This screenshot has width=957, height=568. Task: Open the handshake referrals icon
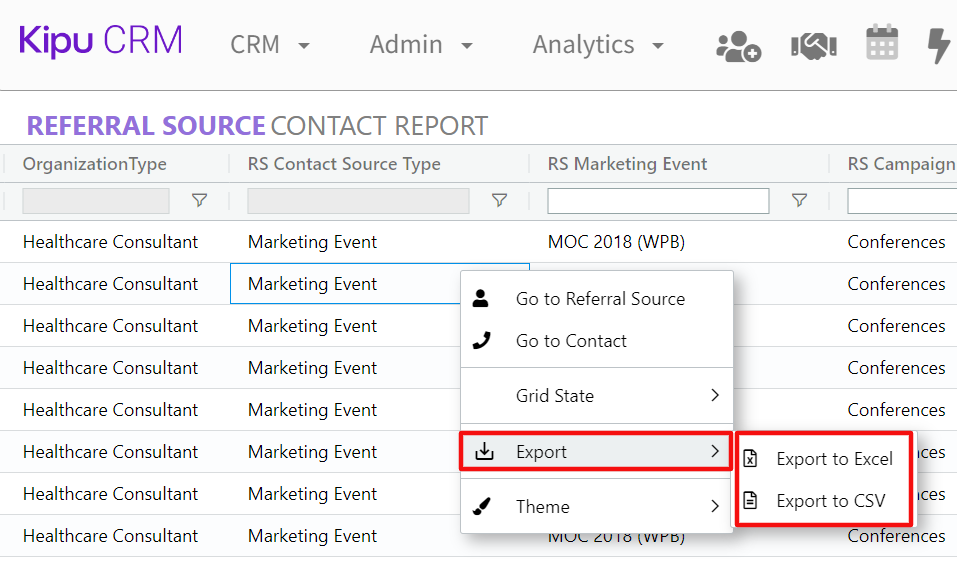[812, 45]
